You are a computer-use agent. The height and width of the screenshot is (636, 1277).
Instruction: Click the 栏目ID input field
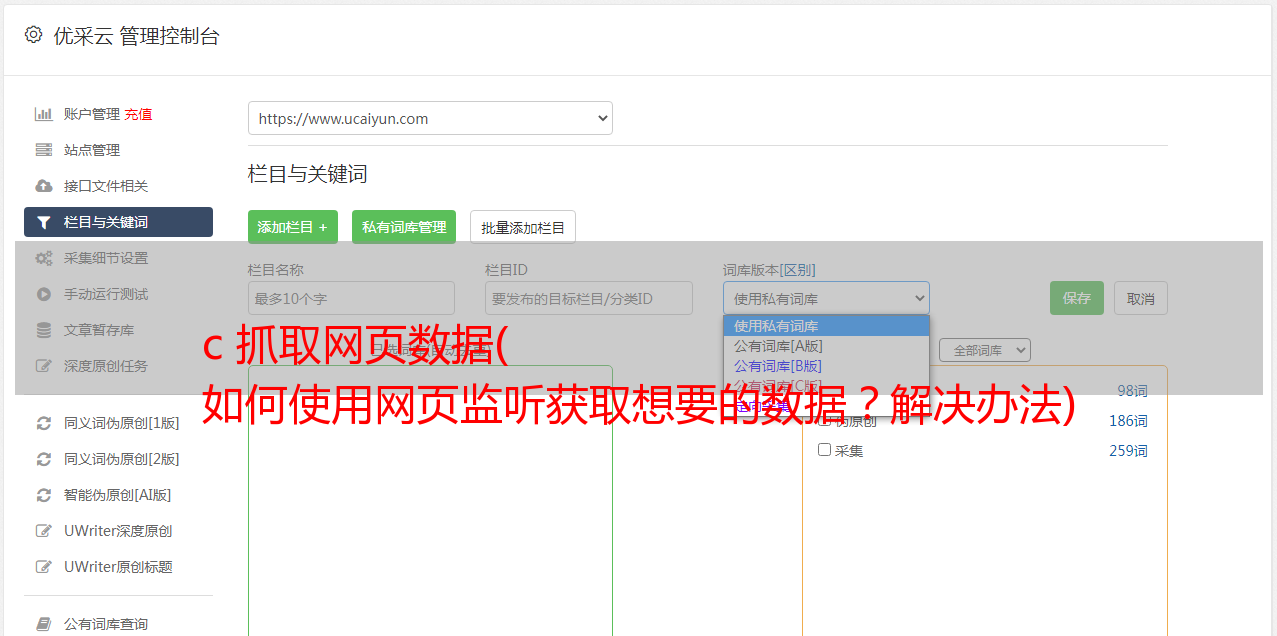click(589, 298)
